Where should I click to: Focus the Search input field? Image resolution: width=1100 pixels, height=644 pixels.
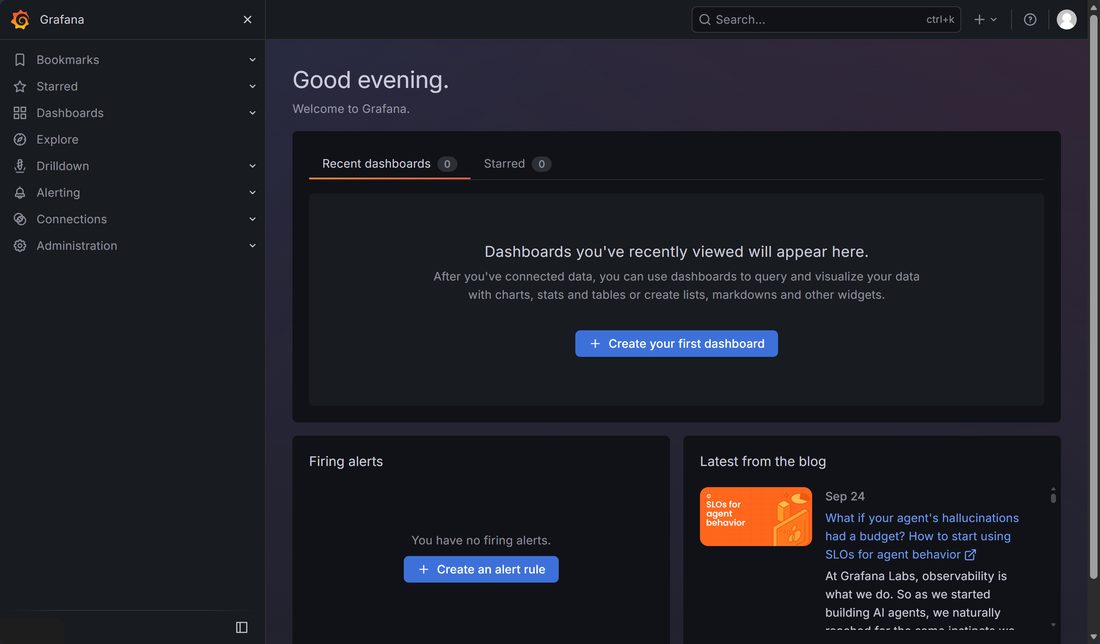[826, 20]
